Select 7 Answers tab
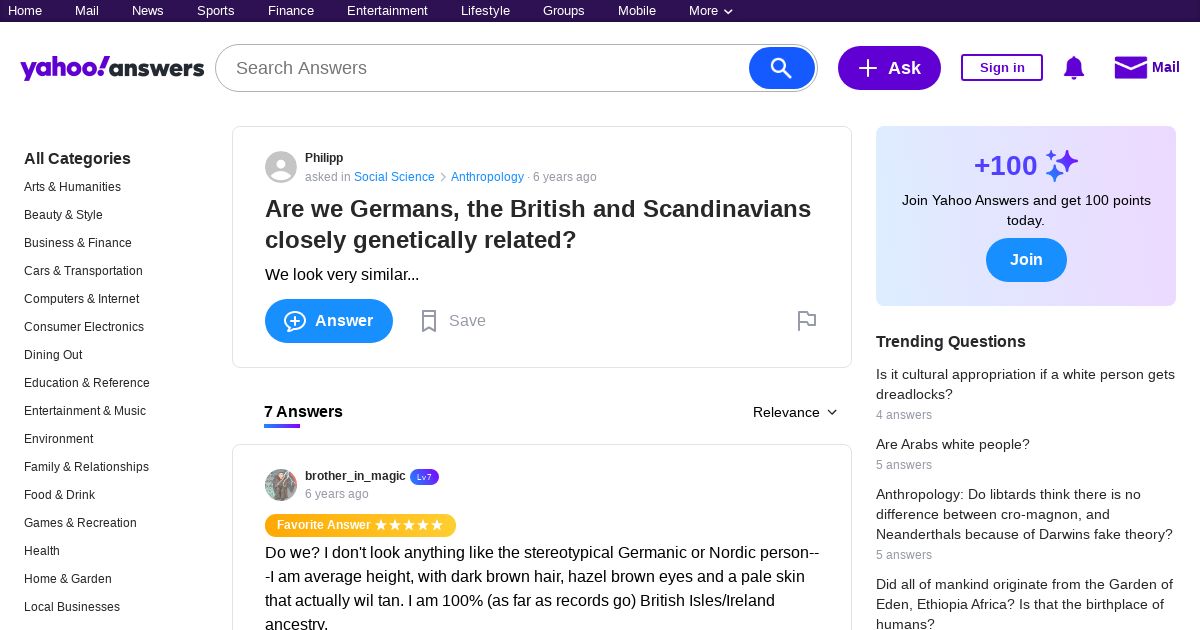This screenshot has width=1200, height=630. (303, 412)
